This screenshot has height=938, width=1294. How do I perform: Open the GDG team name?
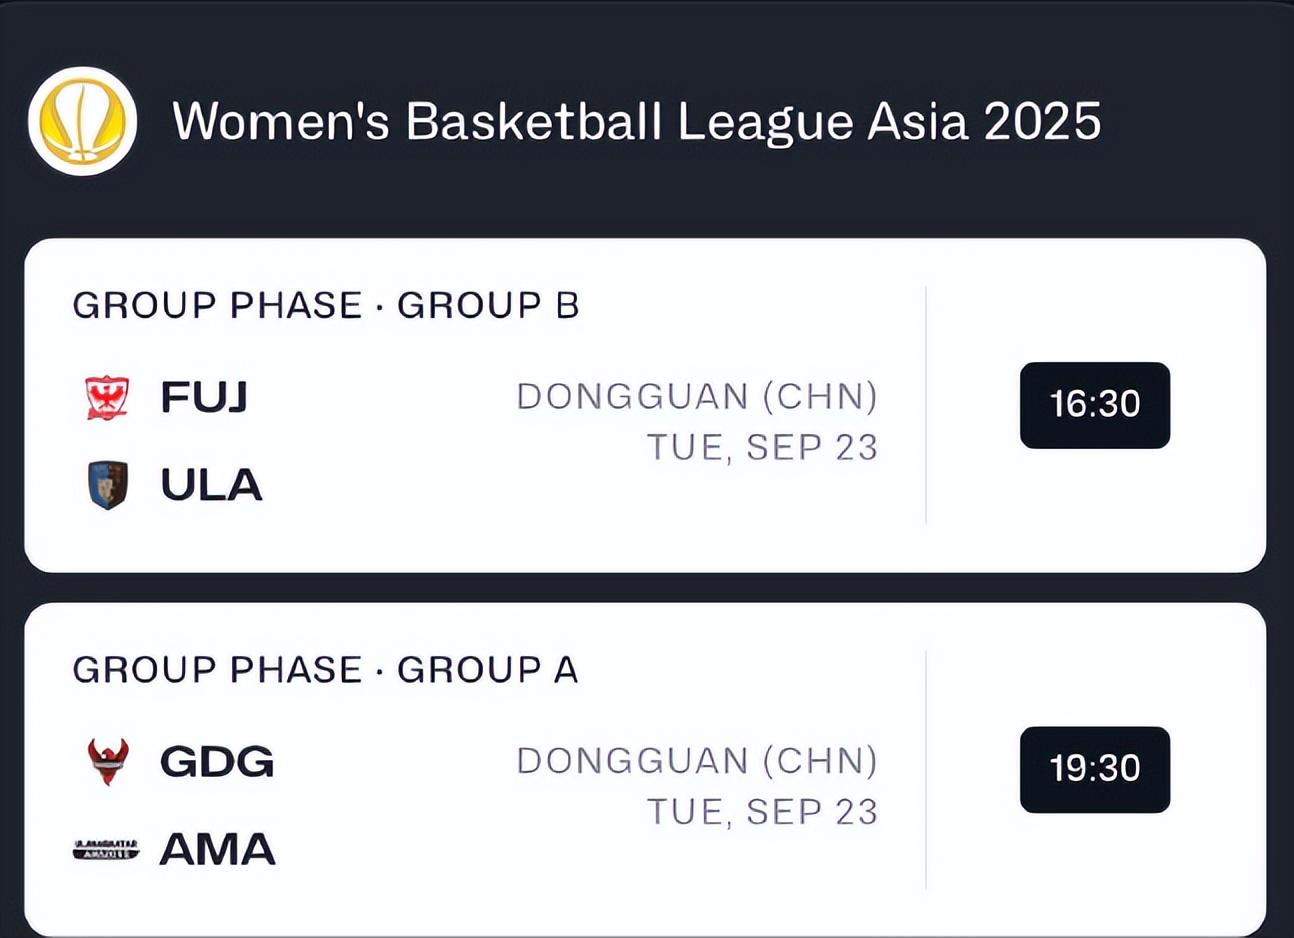tap(216, 762)
